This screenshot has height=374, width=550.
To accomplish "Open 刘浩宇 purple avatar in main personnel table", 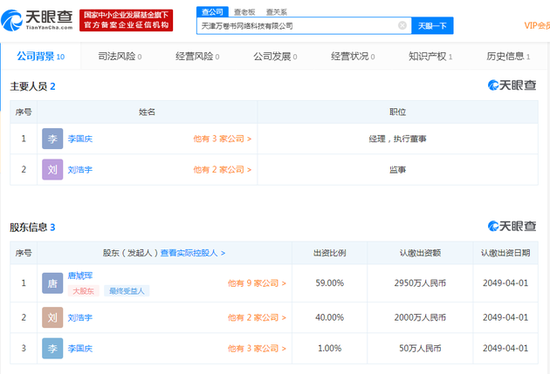I will point(52,169).
